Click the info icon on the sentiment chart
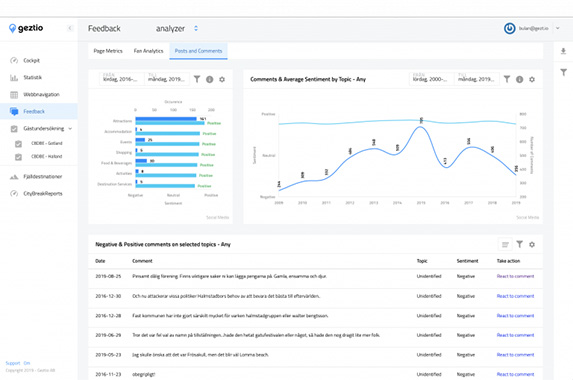573x380 pixels. [519, 79]
